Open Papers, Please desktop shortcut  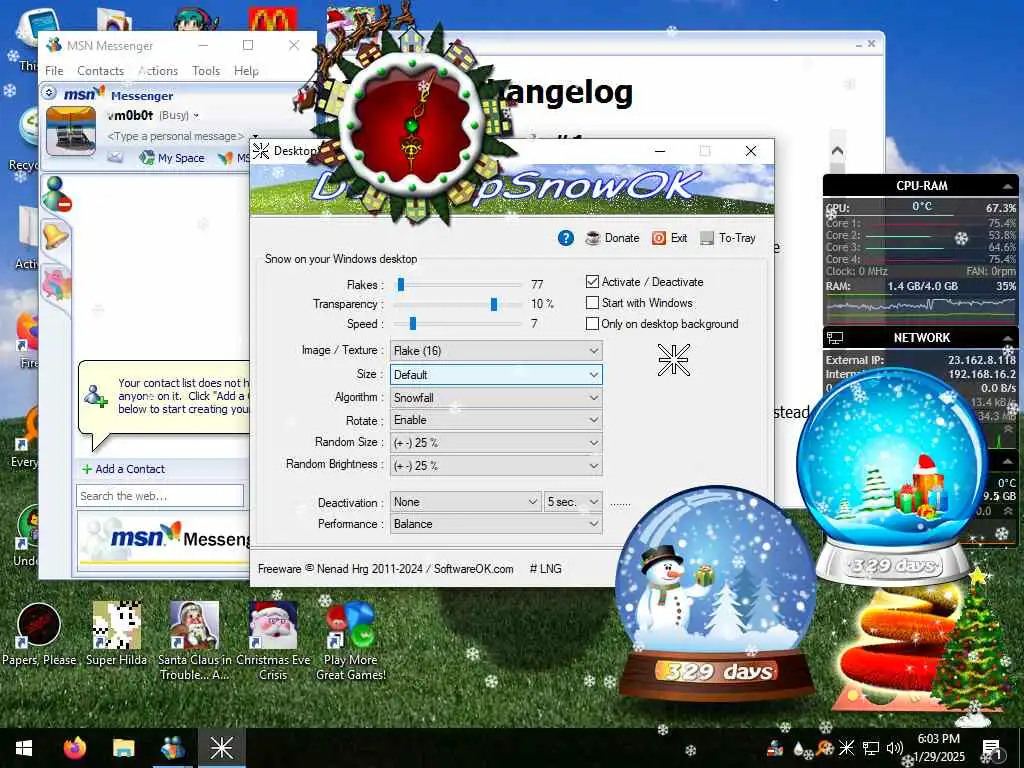click(39, 634)
